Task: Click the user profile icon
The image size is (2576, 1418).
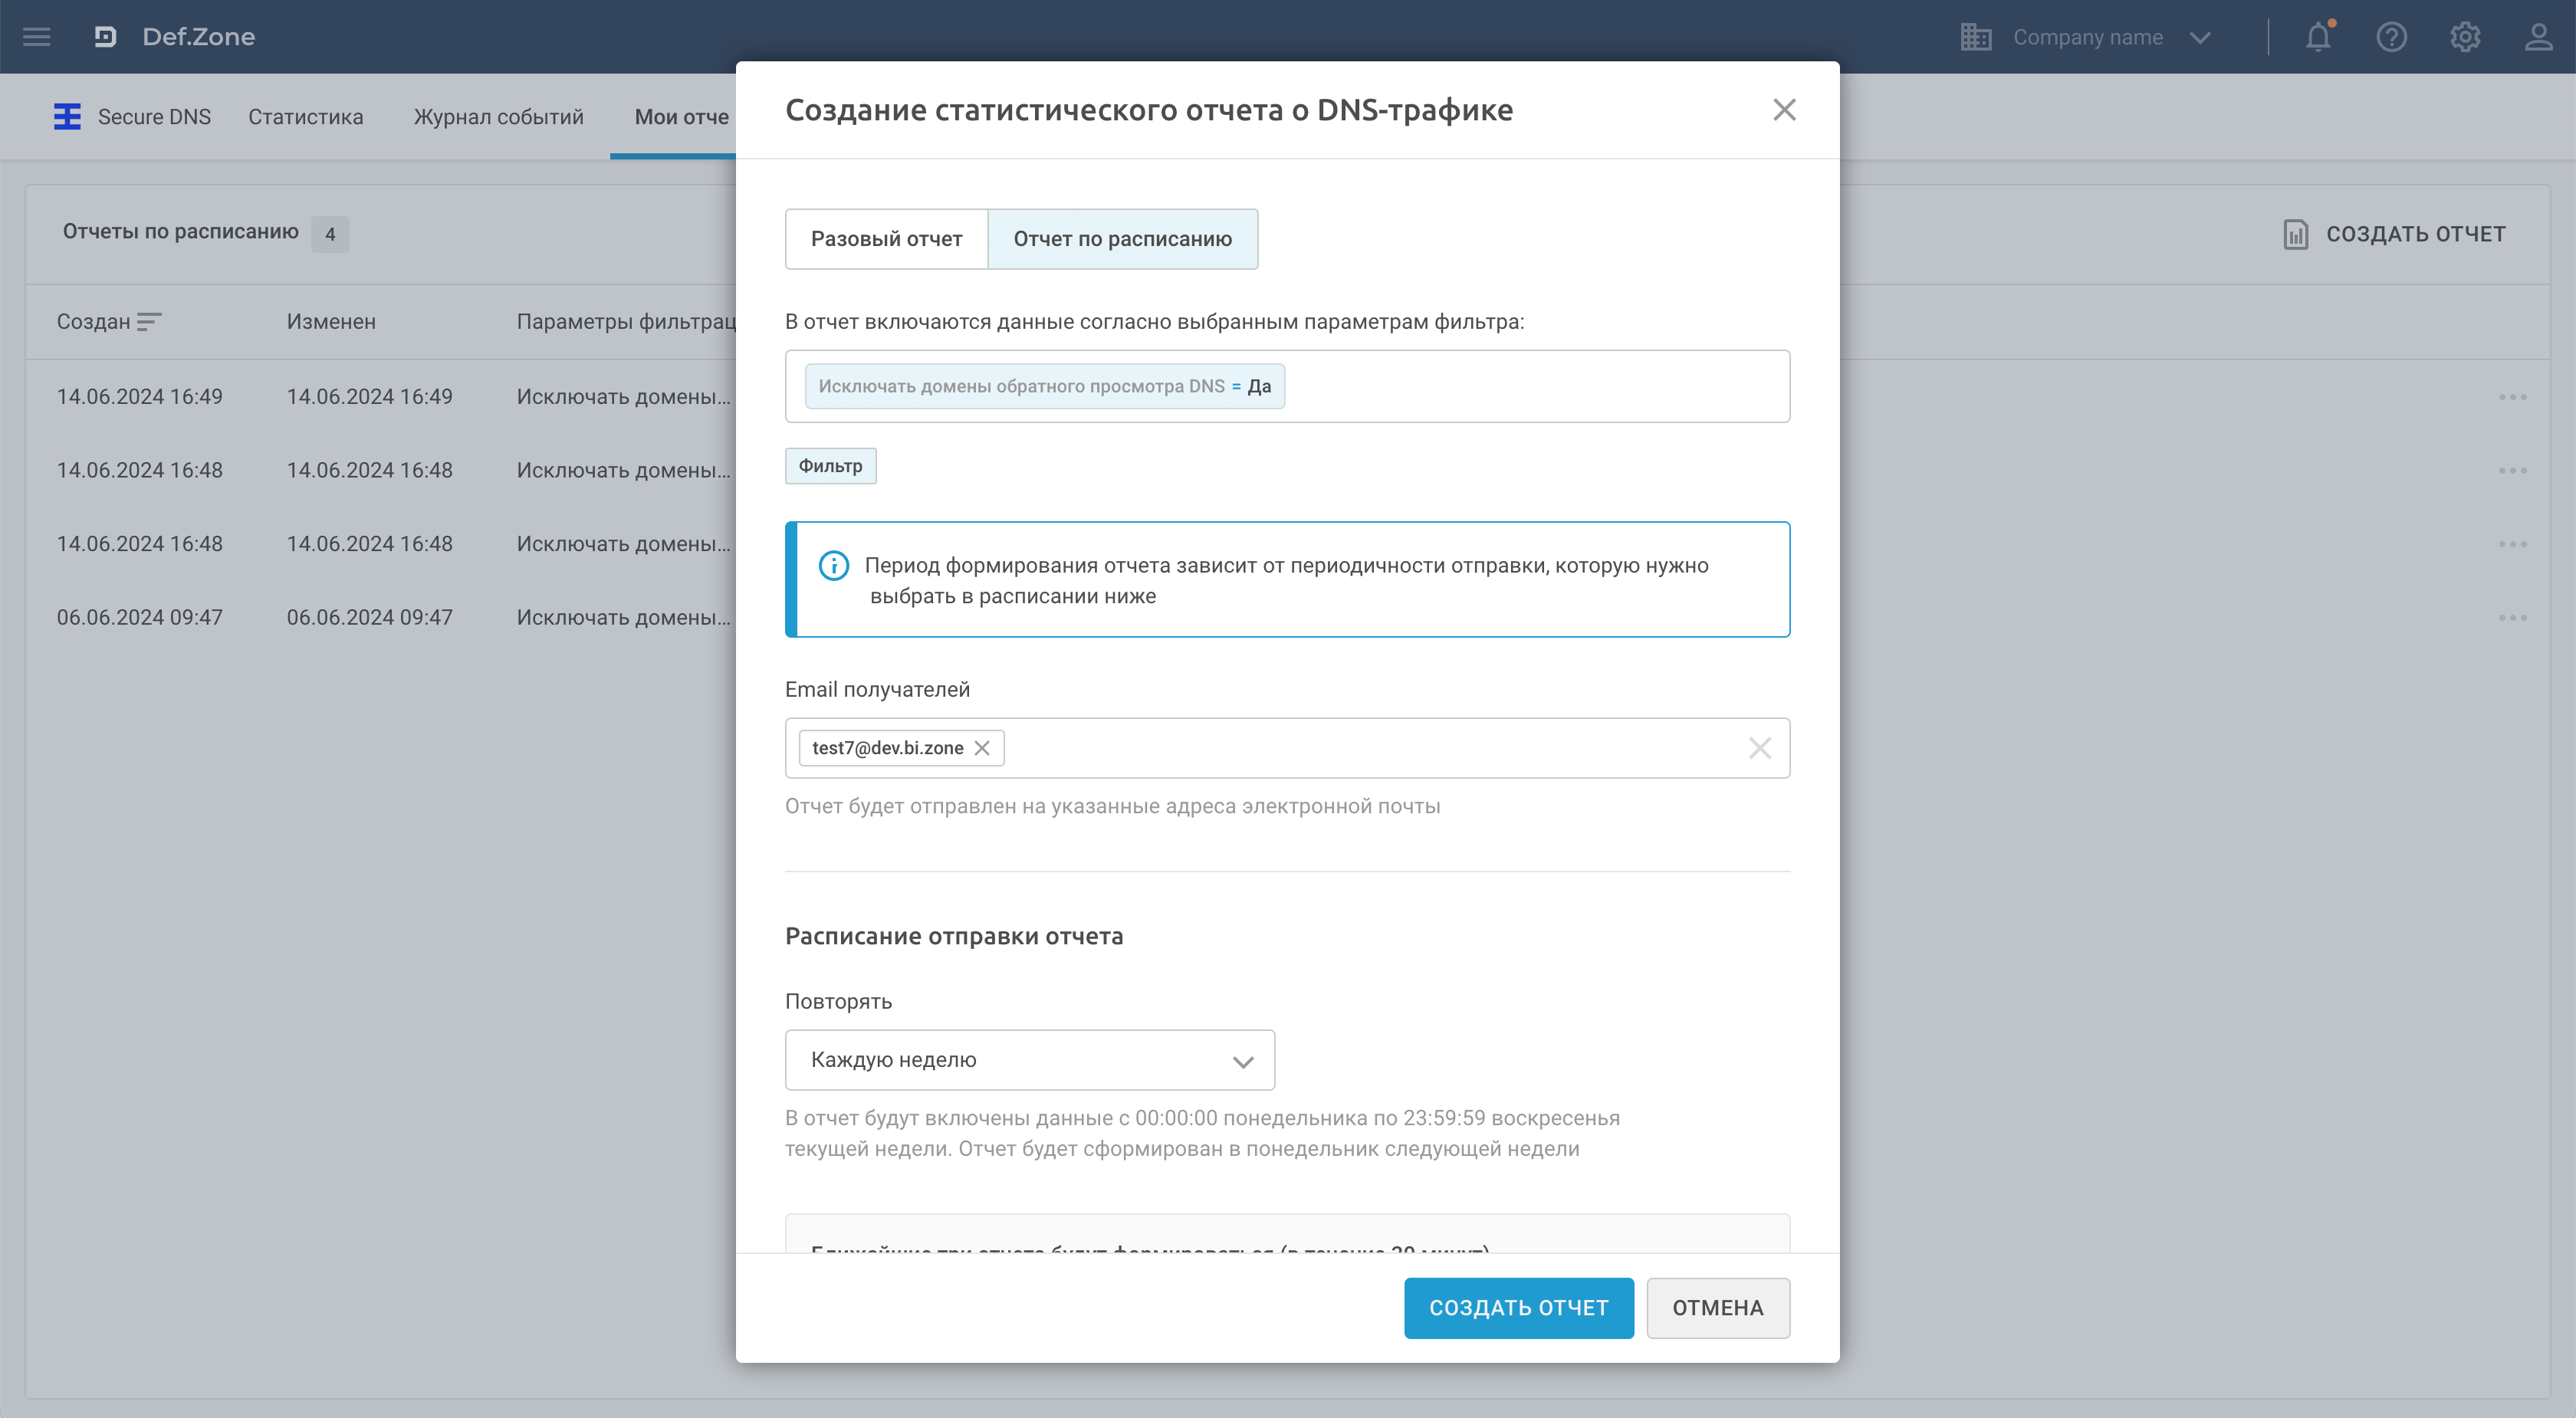Action: [2538, 37]
